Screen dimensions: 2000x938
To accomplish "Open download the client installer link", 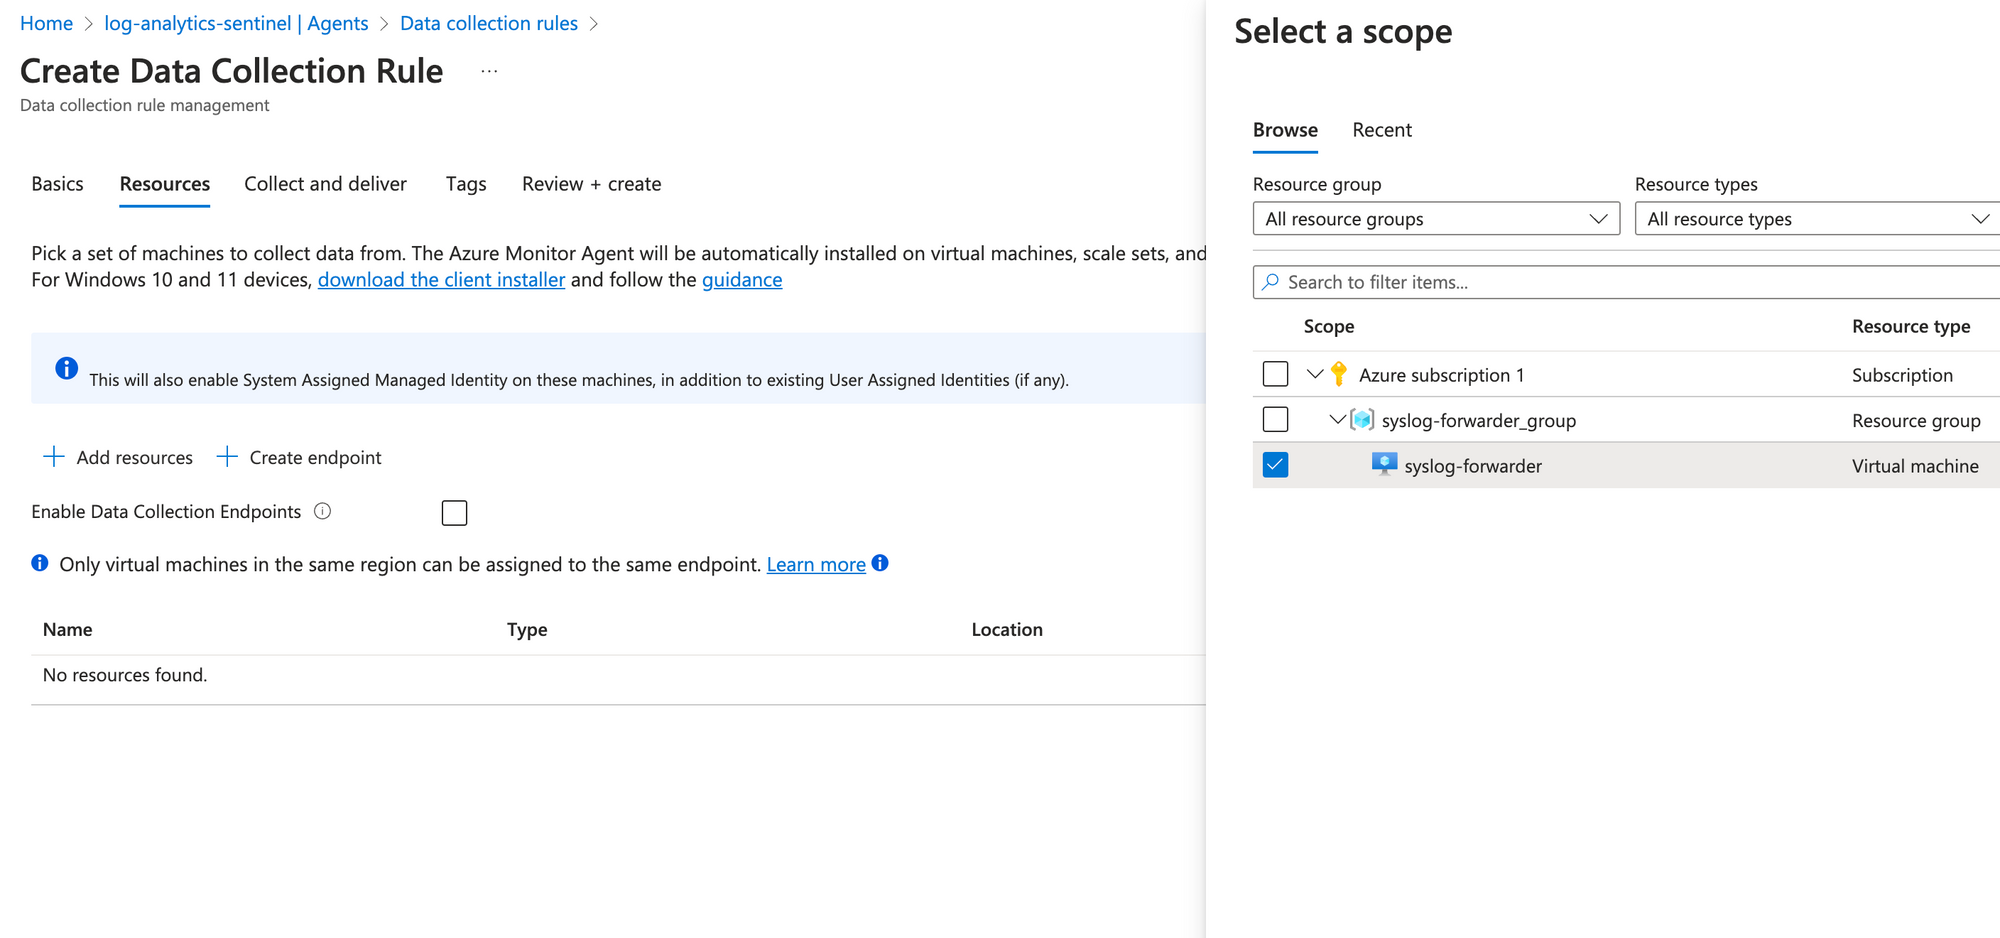I will tap(441, 280).
